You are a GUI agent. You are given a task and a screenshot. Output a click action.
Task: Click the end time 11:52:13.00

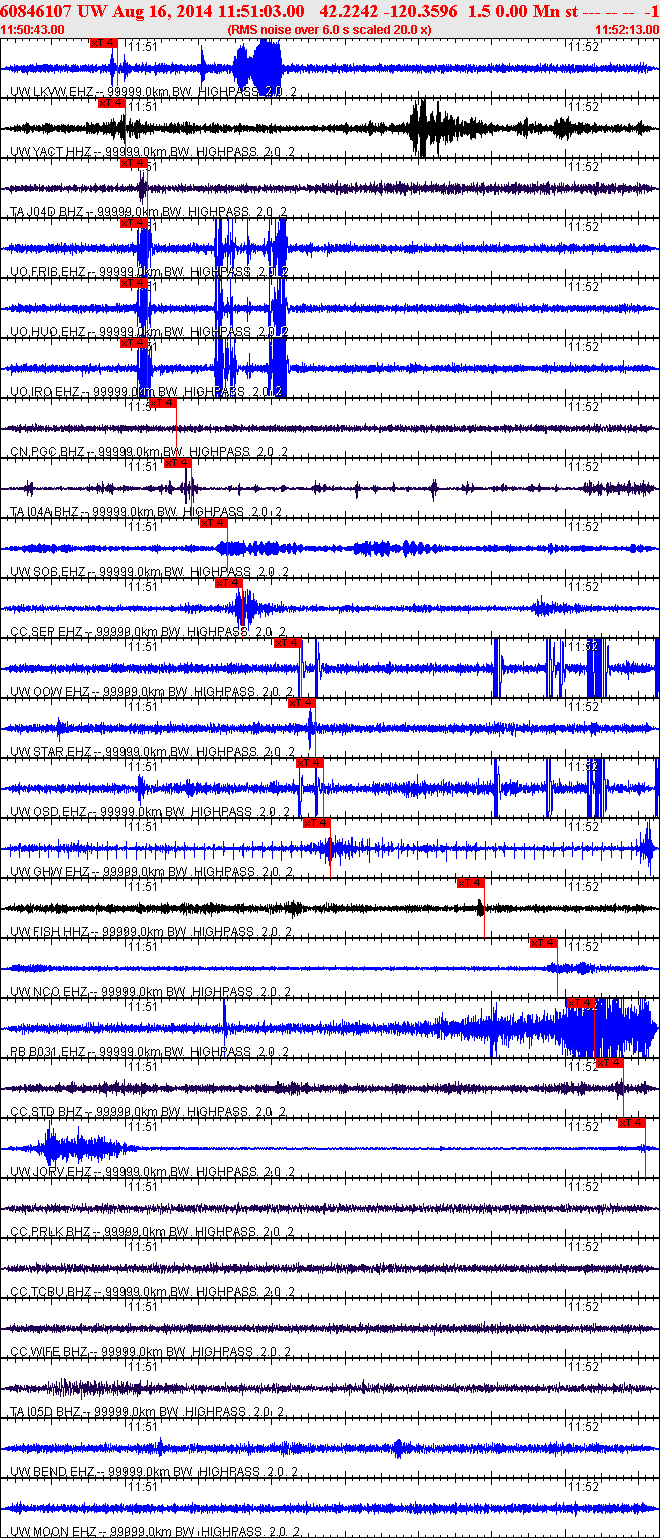[626, 30]
